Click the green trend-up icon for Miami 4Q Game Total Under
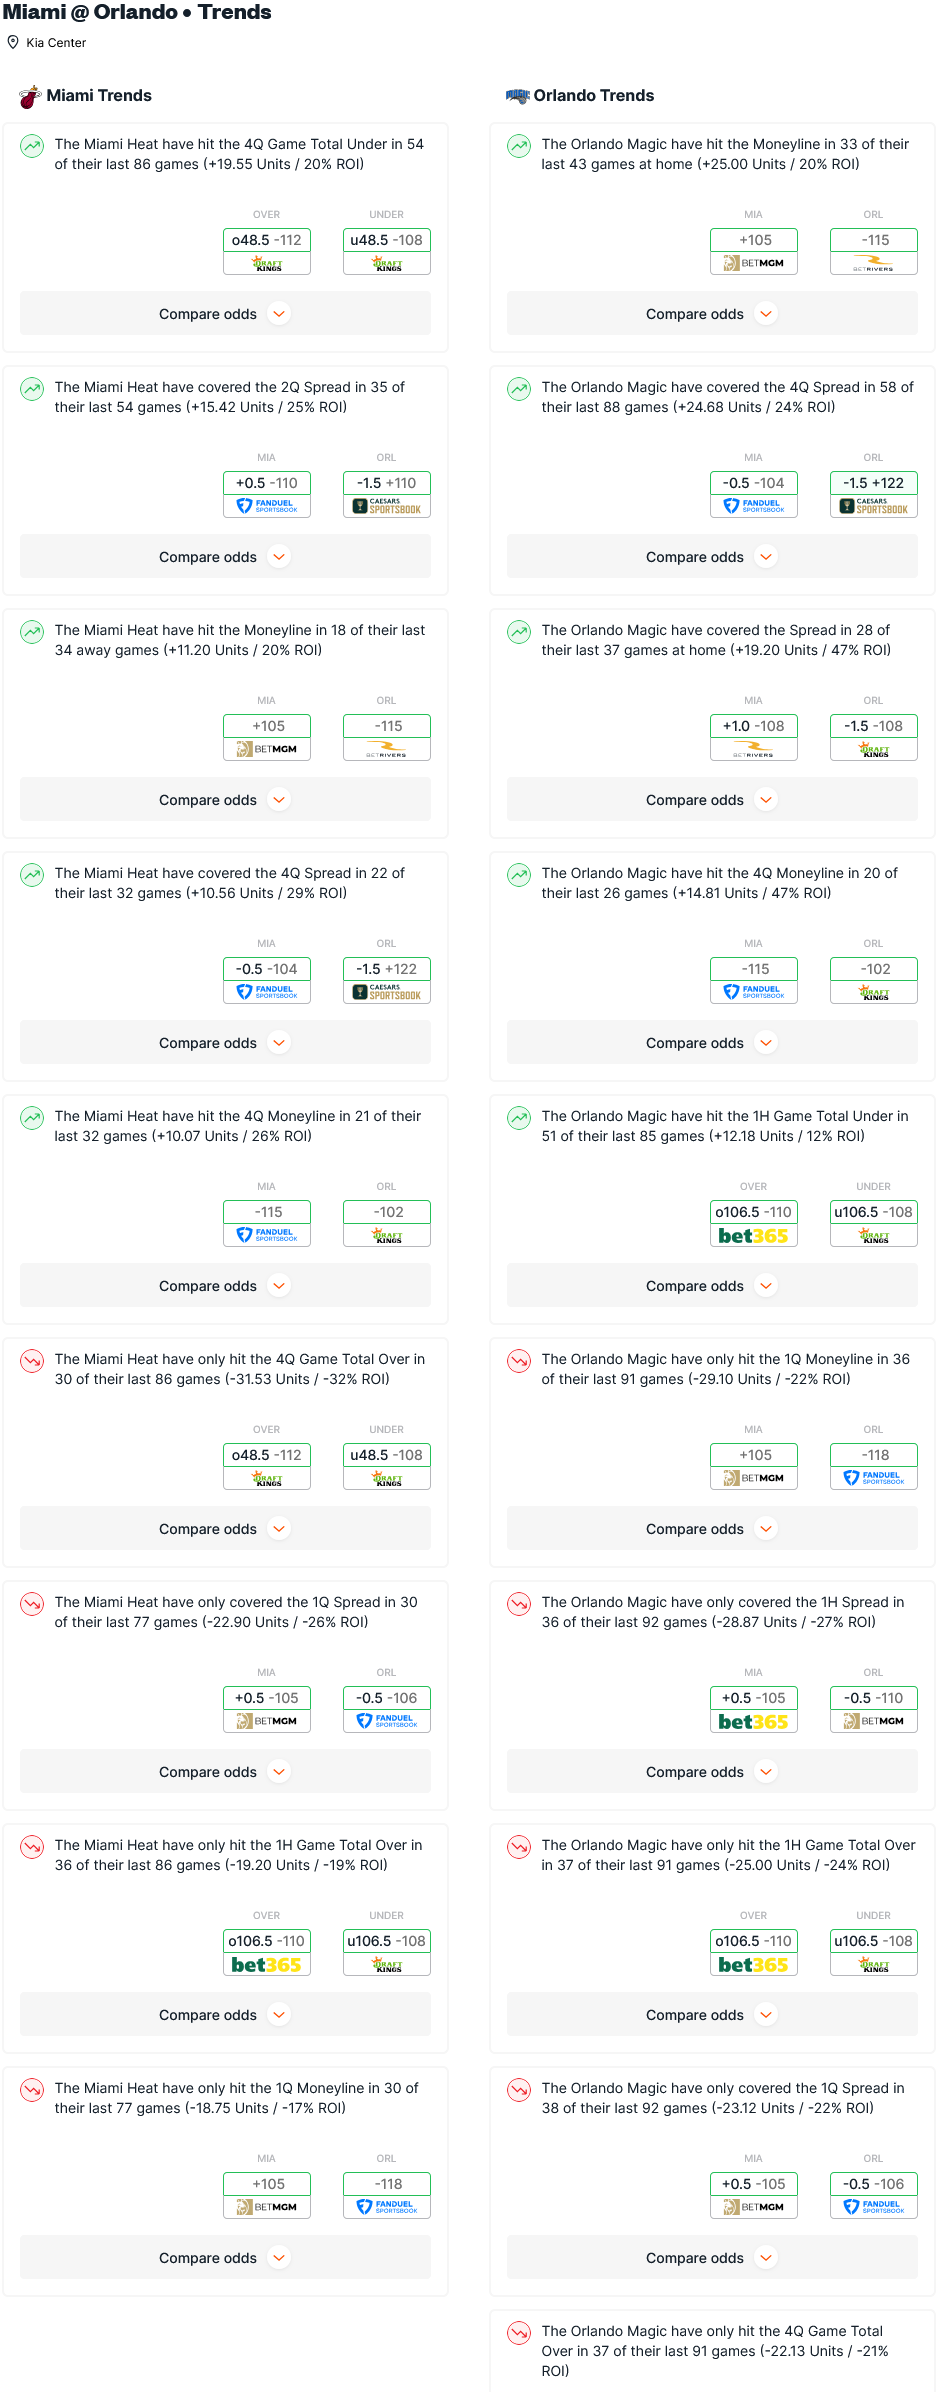938x2392 pixels. pos(32,146)
